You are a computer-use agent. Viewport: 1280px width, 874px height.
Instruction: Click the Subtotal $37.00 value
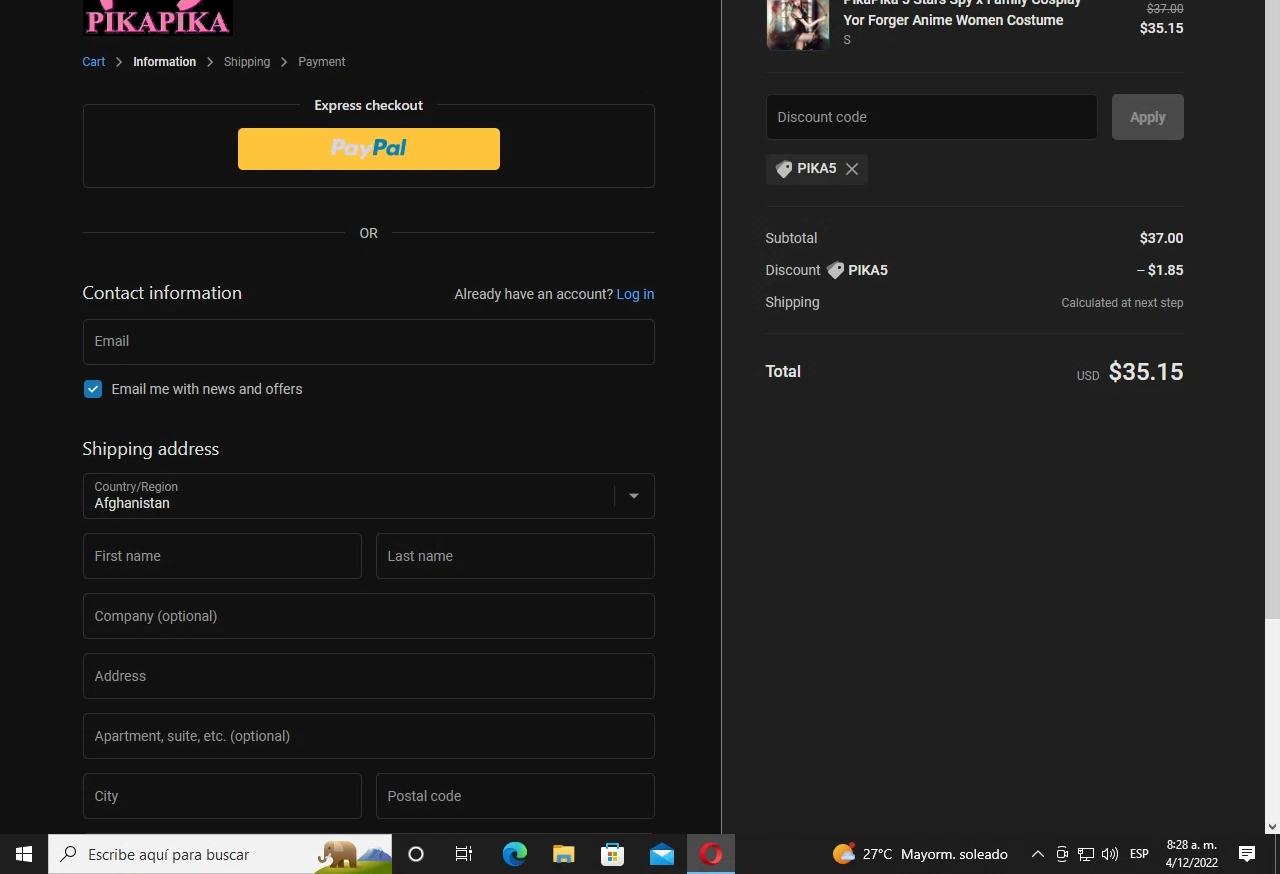click(x=1161, y=238)
